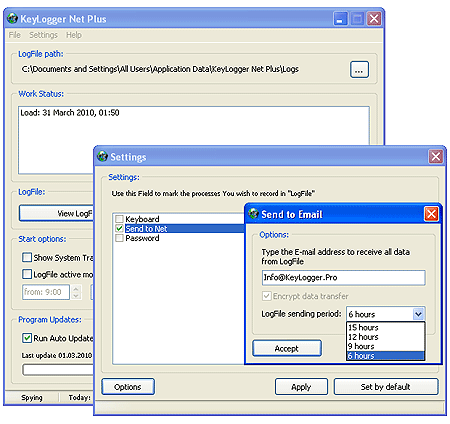The width and height of the screenshot is (450, 424).
Task: Click the Settings window globe icon
Action: click(103, 156)
